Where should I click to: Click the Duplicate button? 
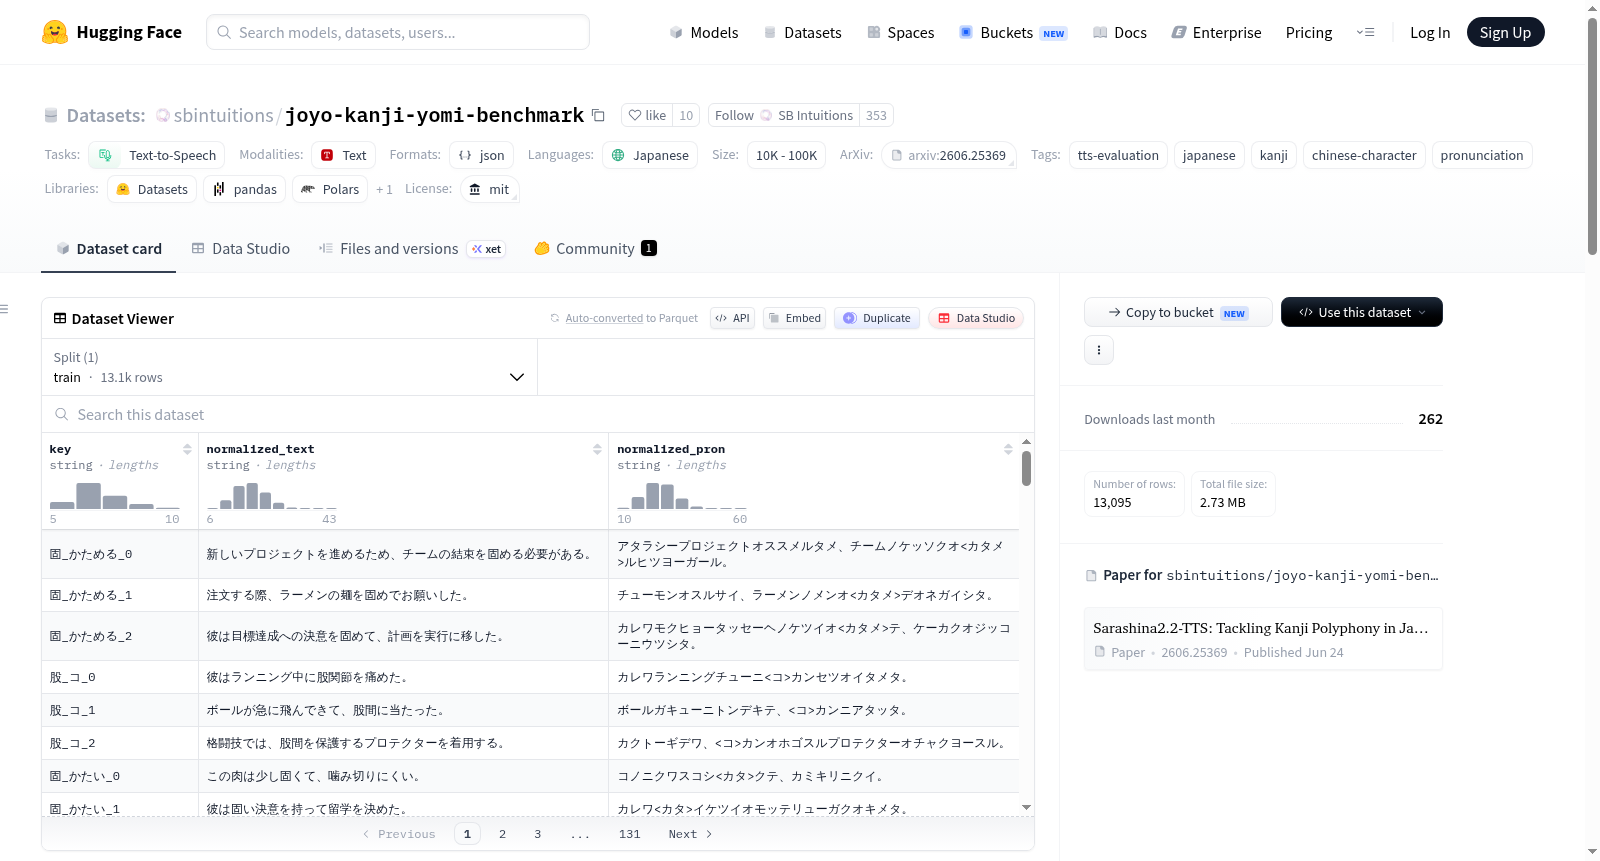coord(877,318)
